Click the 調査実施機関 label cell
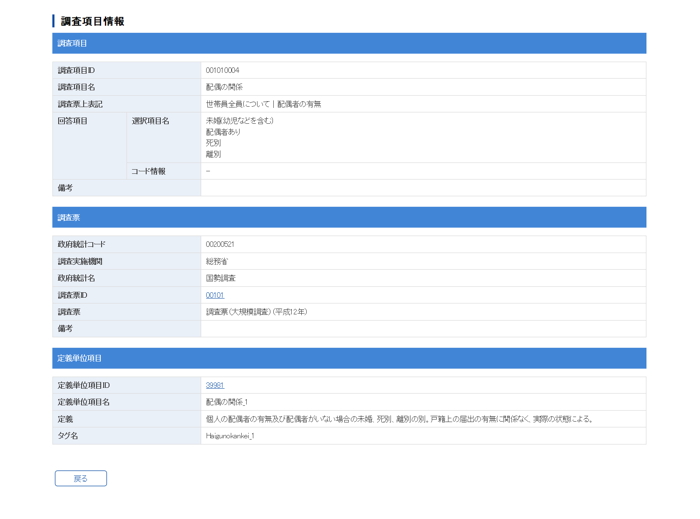This screenshot has width=700, height=519. 127,261
